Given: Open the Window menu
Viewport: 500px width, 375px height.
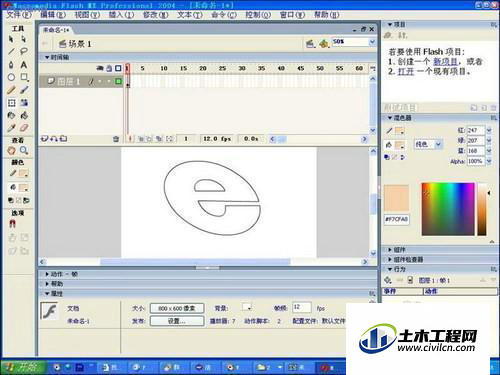Looking at the screenshot, I should click(x=292, y=15).
